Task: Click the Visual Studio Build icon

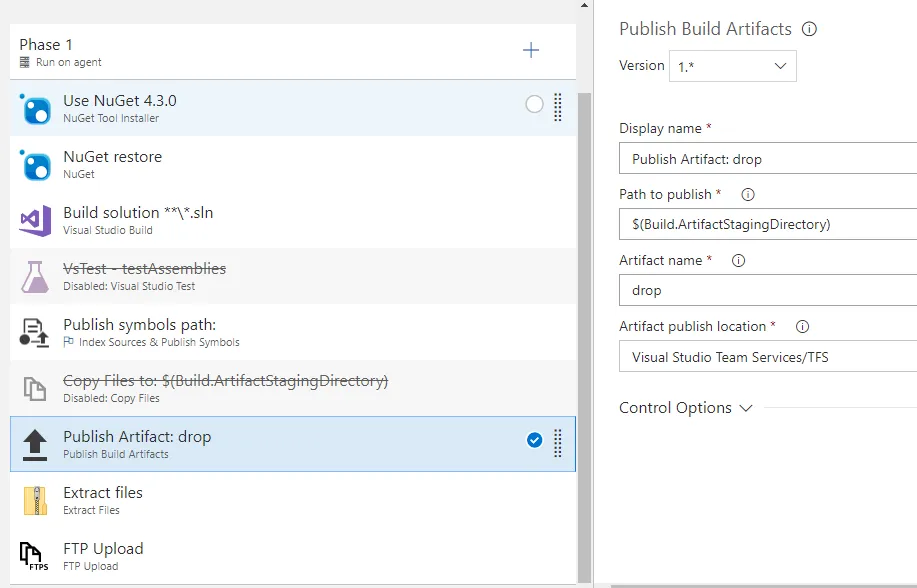Action: point(35,221)
